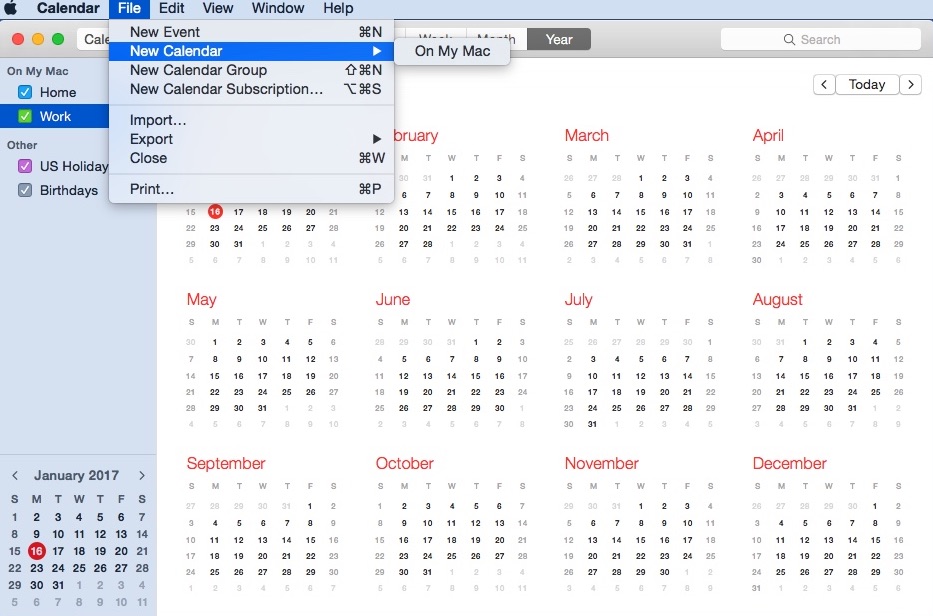Select the Work calendar in sidebar

point(55,116)
